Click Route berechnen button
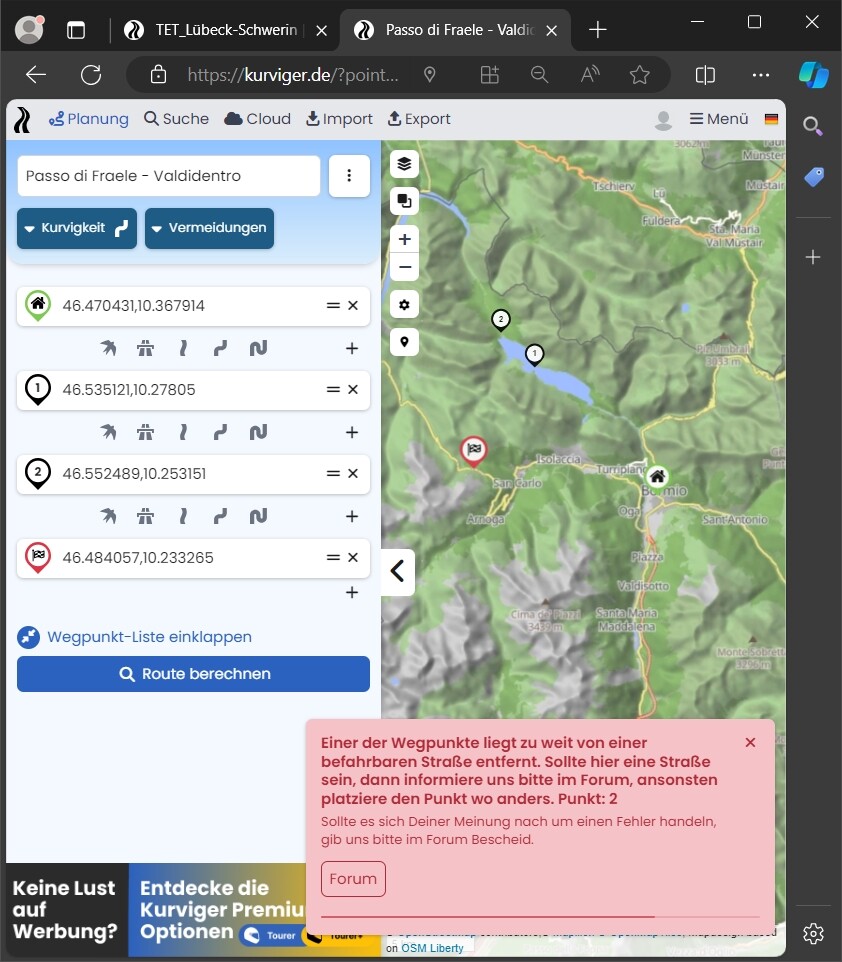This screenshot has width=842, height=962. coord(193,674)
